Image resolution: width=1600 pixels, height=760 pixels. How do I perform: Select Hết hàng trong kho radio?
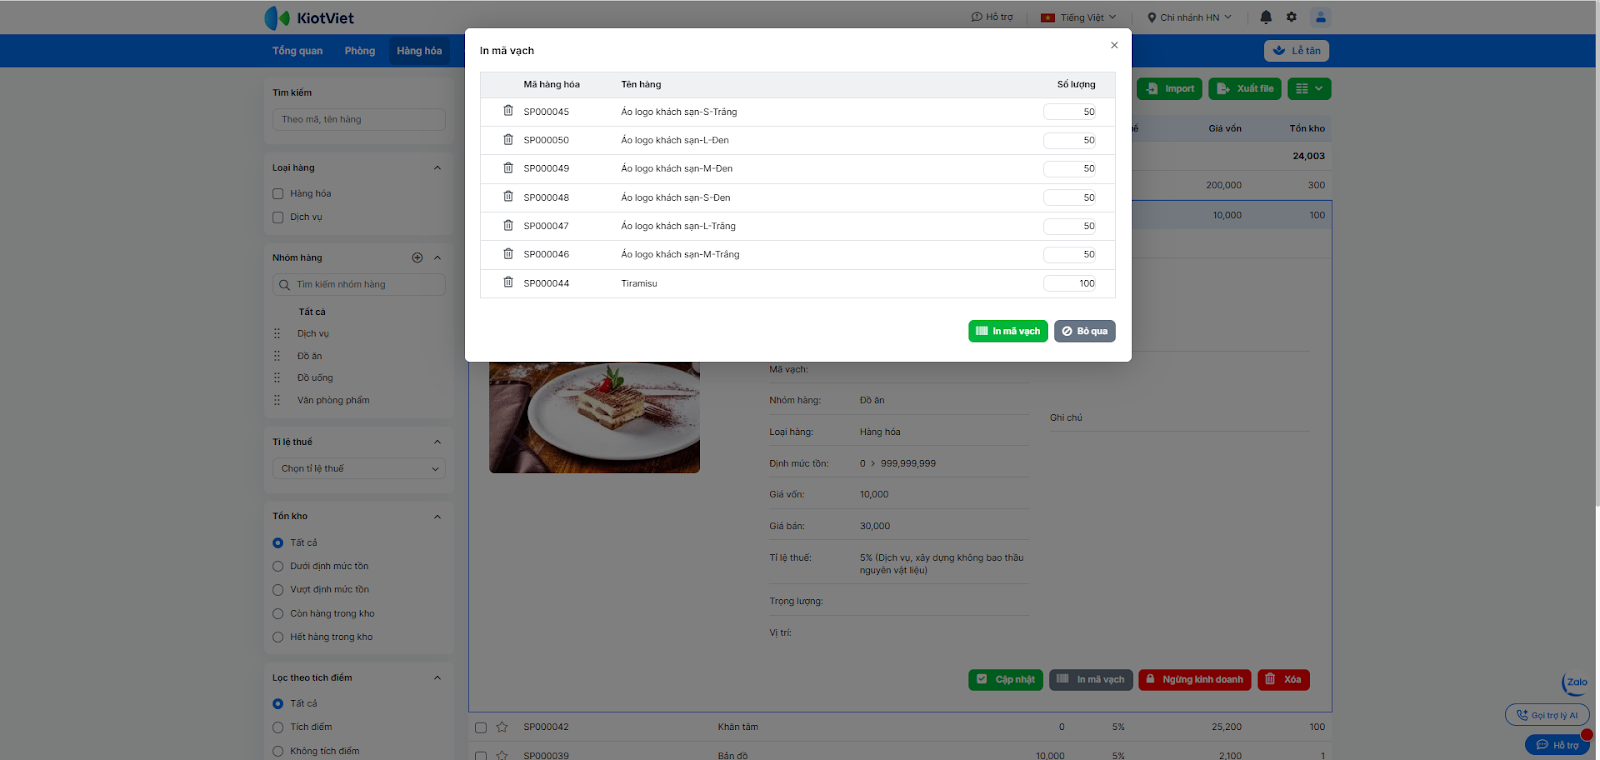[278, 637]
